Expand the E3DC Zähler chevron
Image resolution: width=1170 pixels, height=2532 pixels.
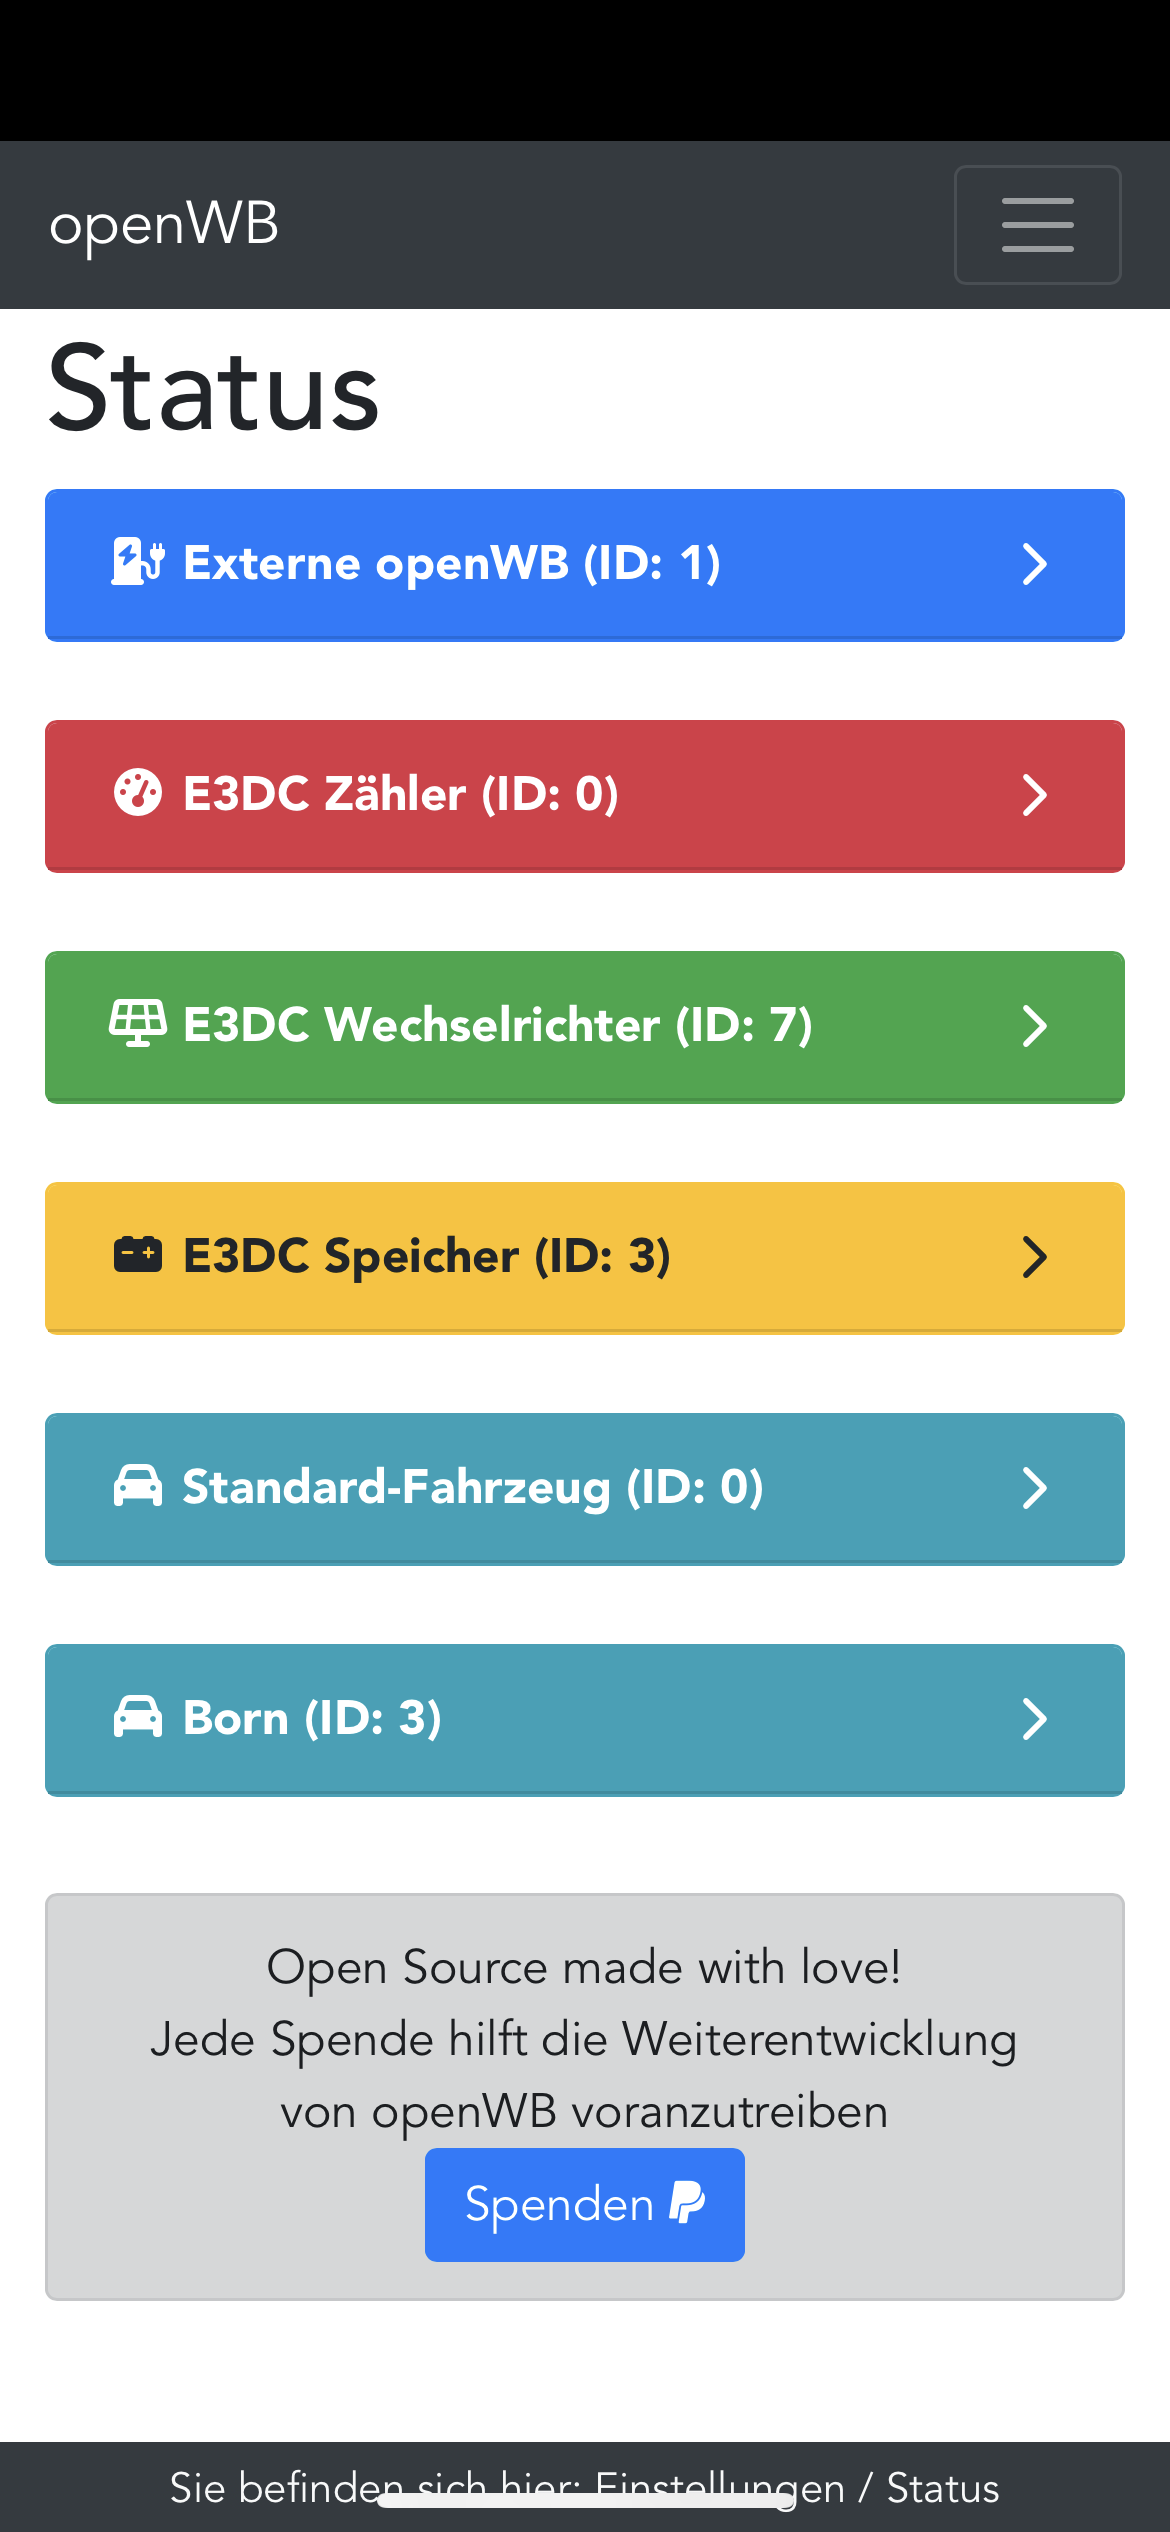pyautogui.click(x=1034, y=795)
